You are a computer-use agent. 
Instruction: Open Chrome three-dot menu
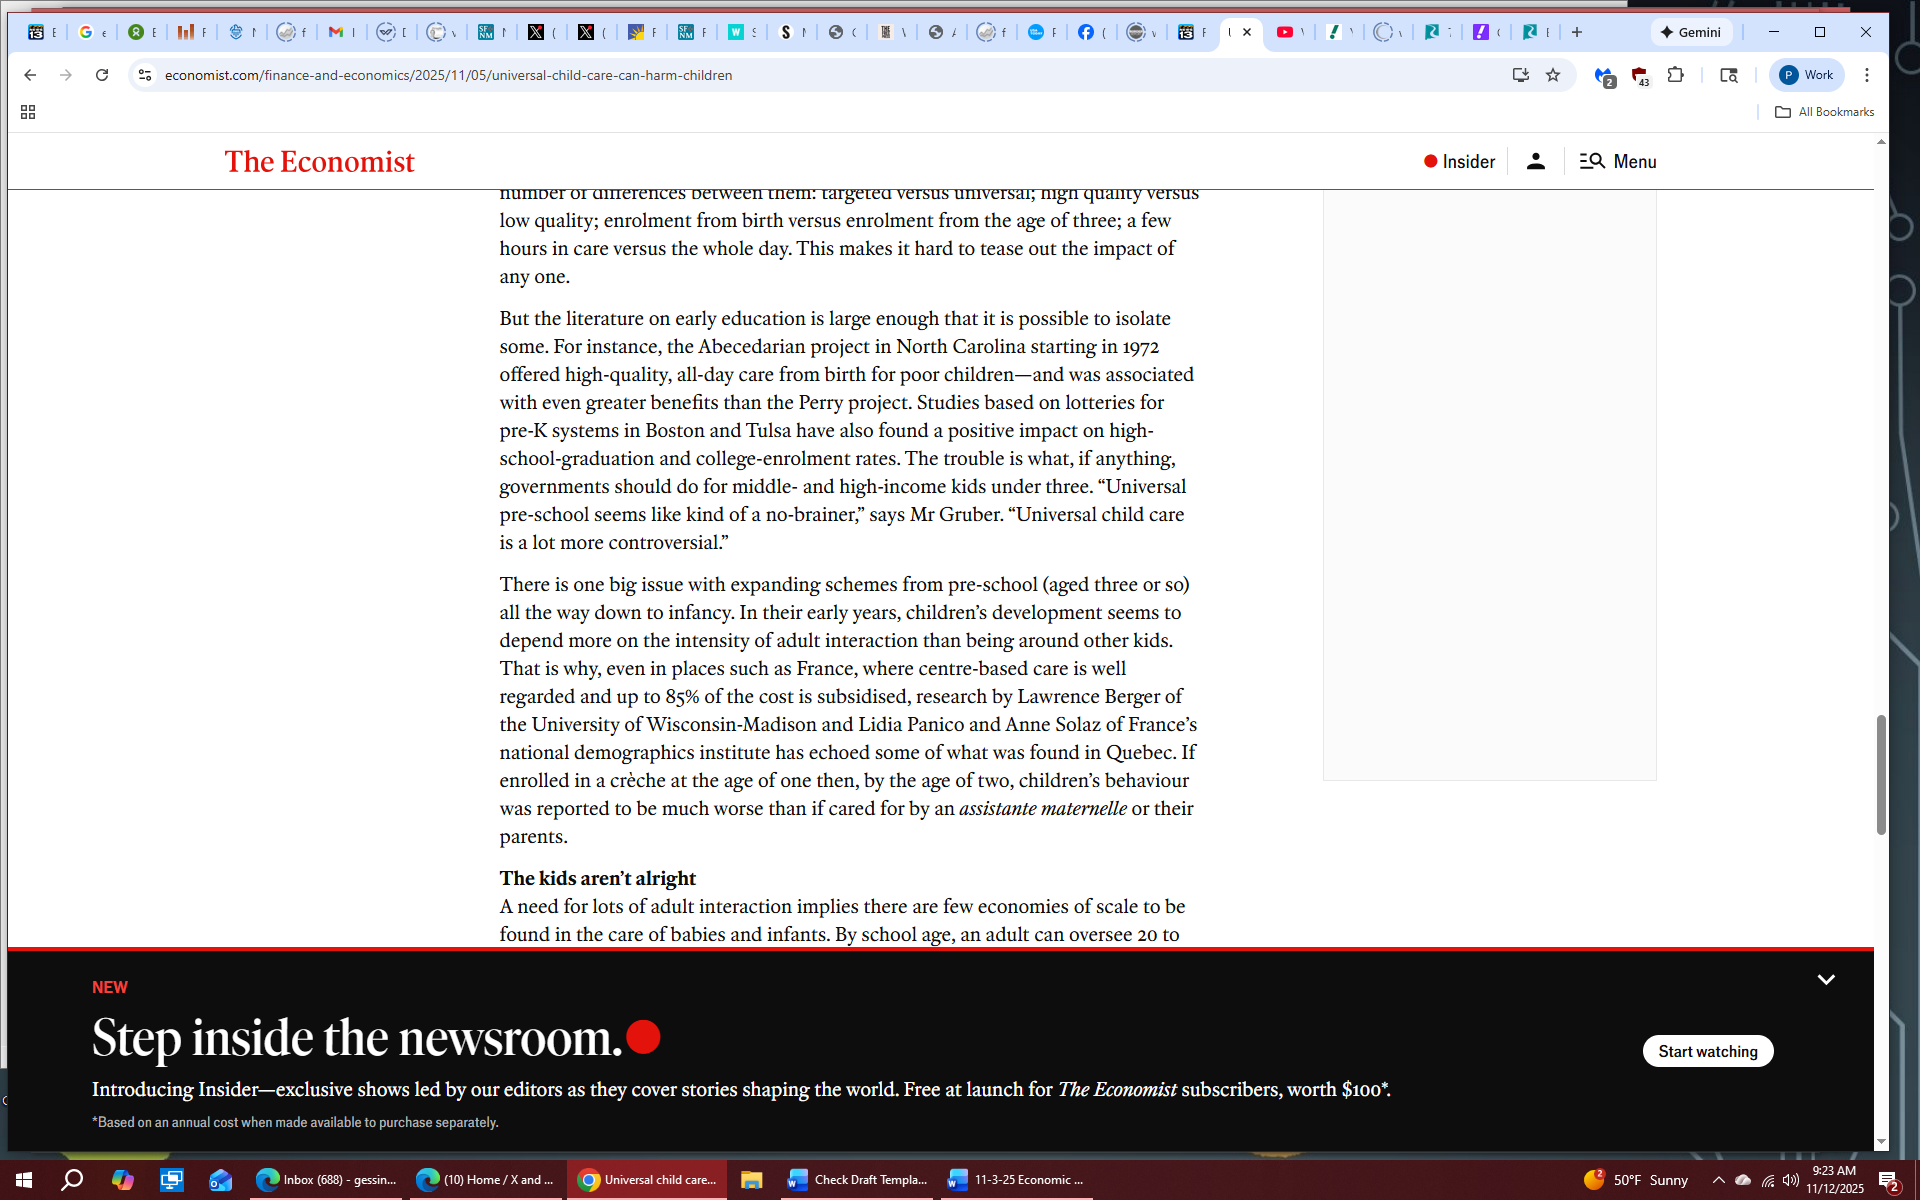pyautogui.click(x=1867, y=75)
